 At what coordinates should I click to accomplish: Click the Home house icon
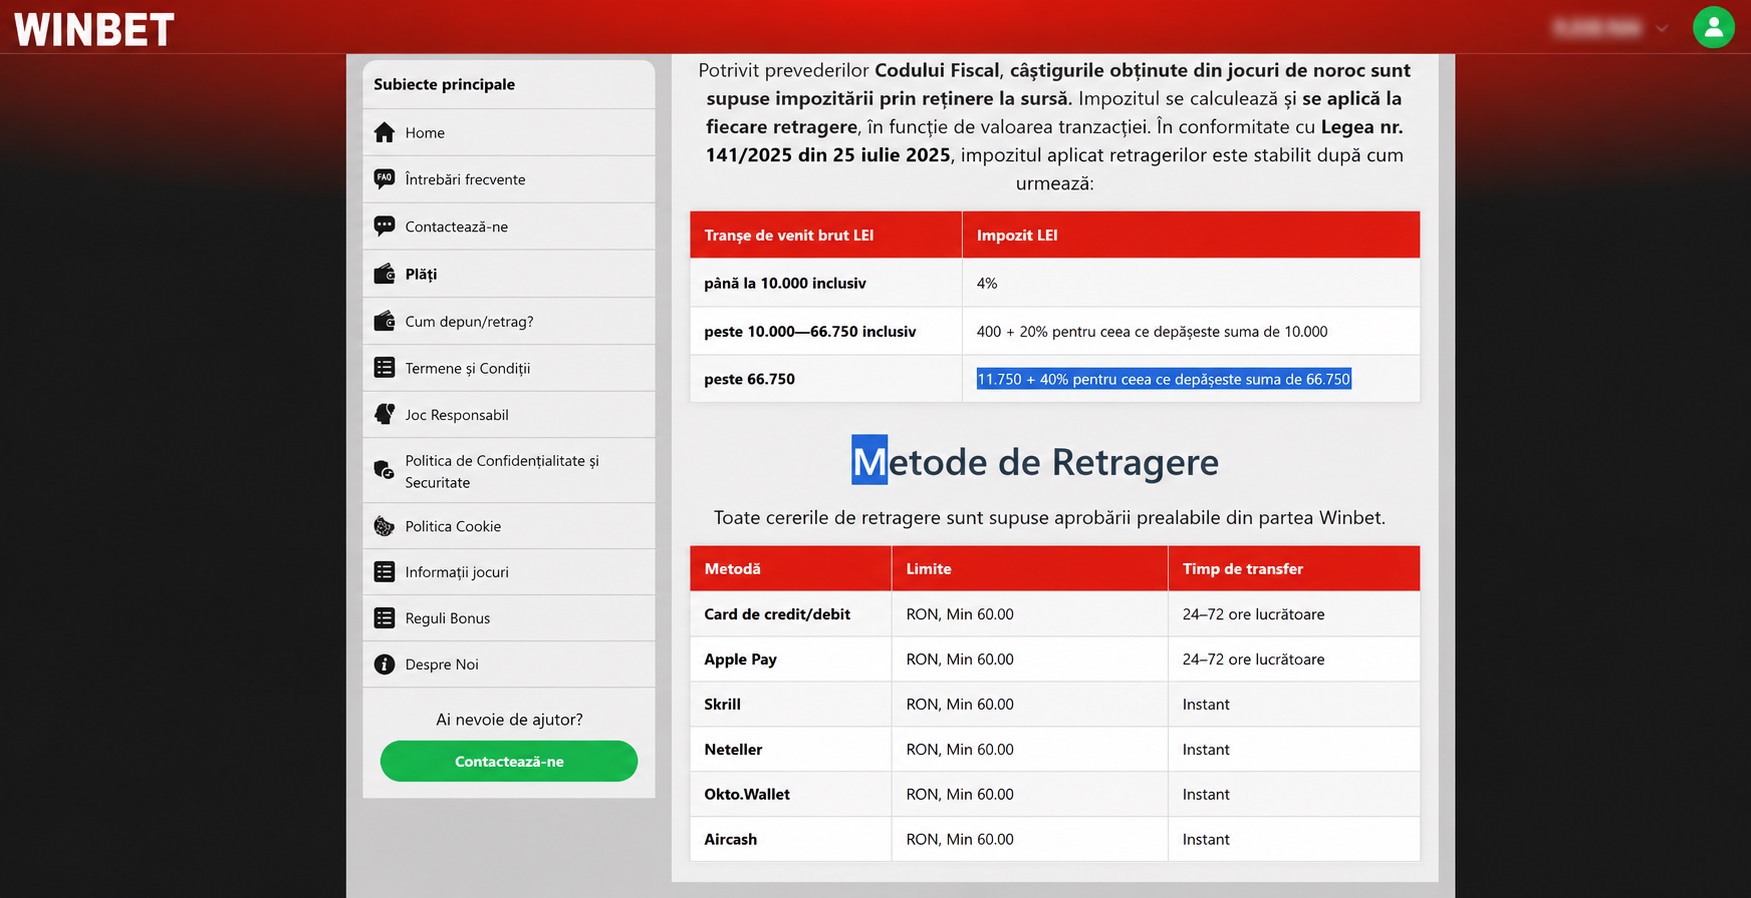tap(384, 132)
